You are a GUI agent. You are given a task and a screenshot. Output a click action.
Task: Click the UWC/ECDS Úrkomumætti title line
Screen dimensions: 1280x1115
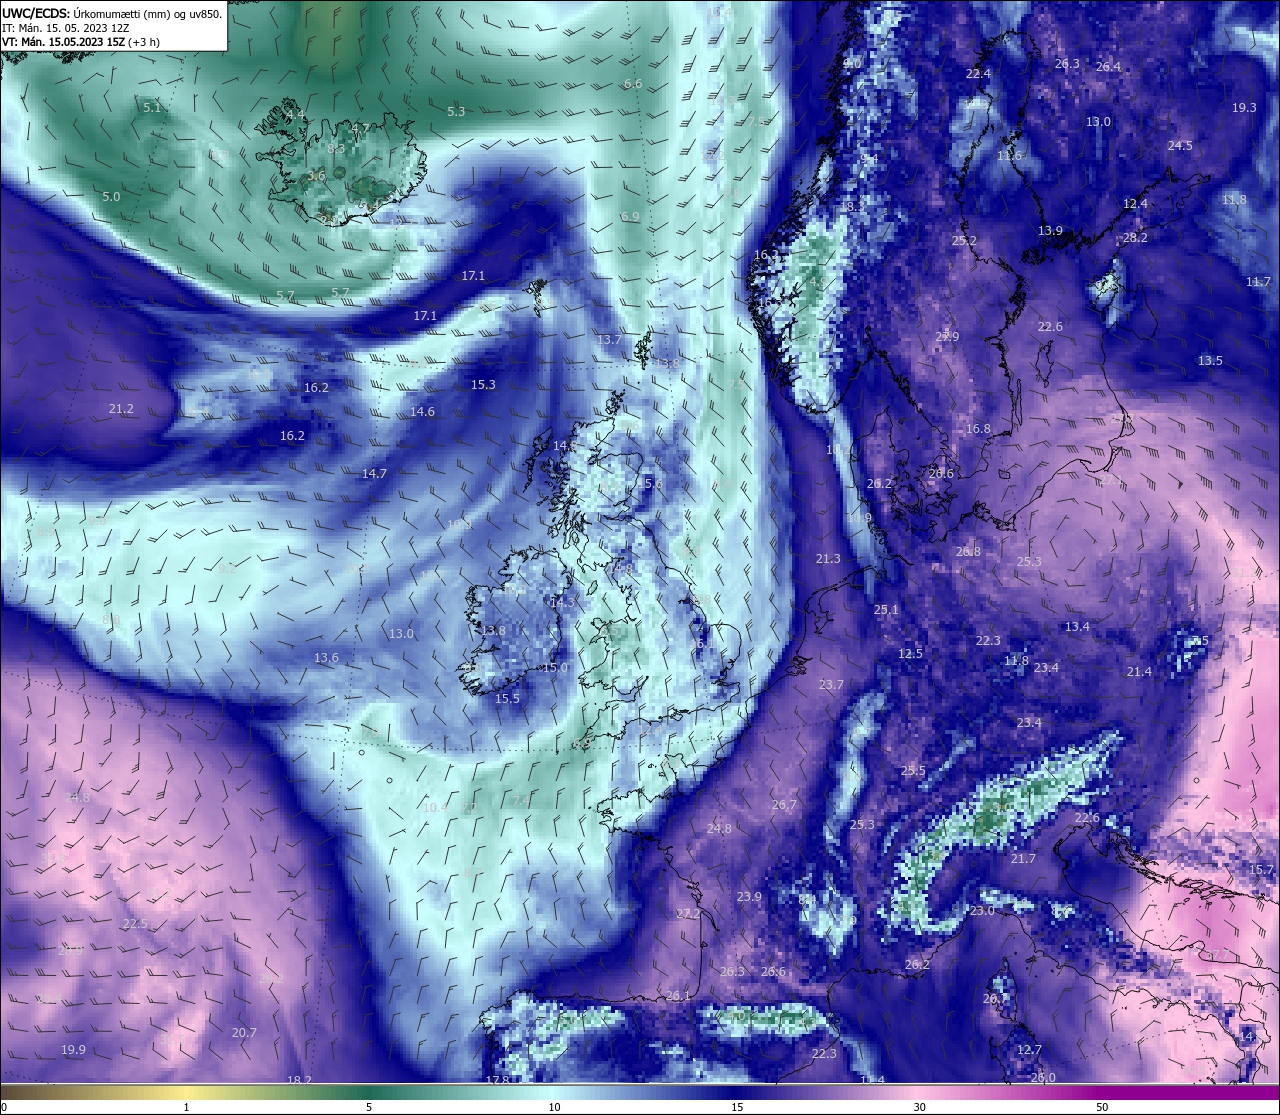tap(112, 13)
